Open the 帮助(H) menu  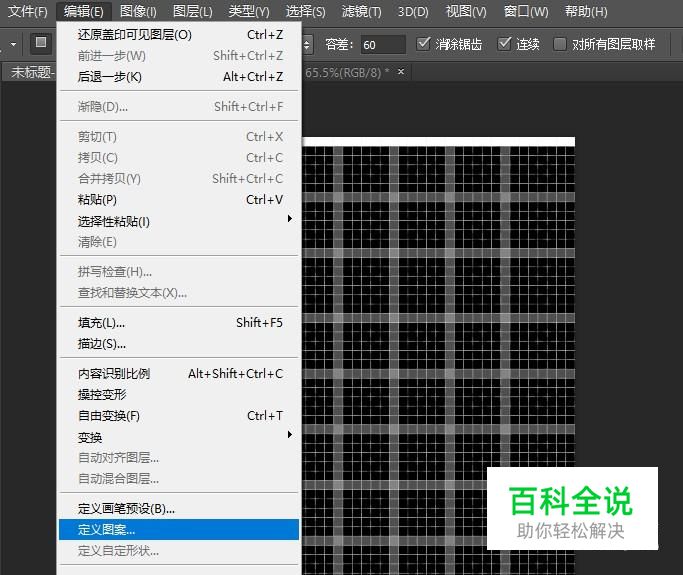pyautogui.click(x=586, y=11)
